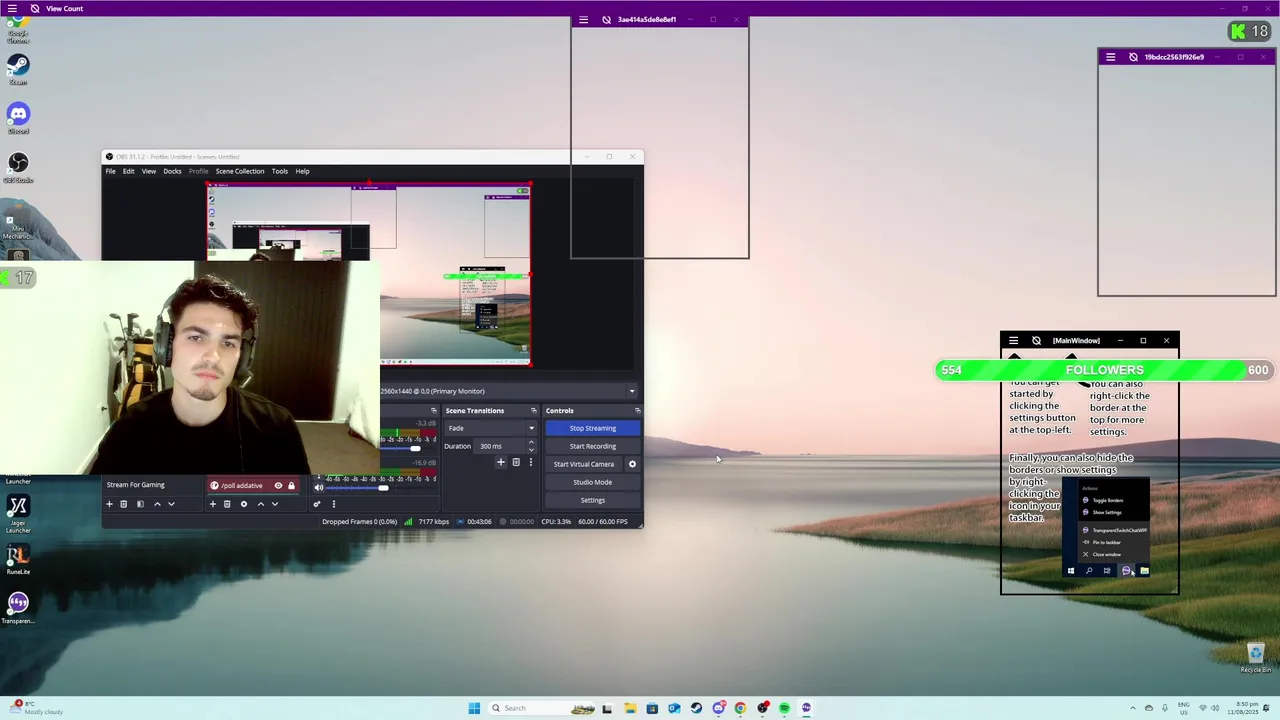Screen dimensions: 1280x720
Task: Open hamburger menu in View Count window
Action: (x=12, y=8)
